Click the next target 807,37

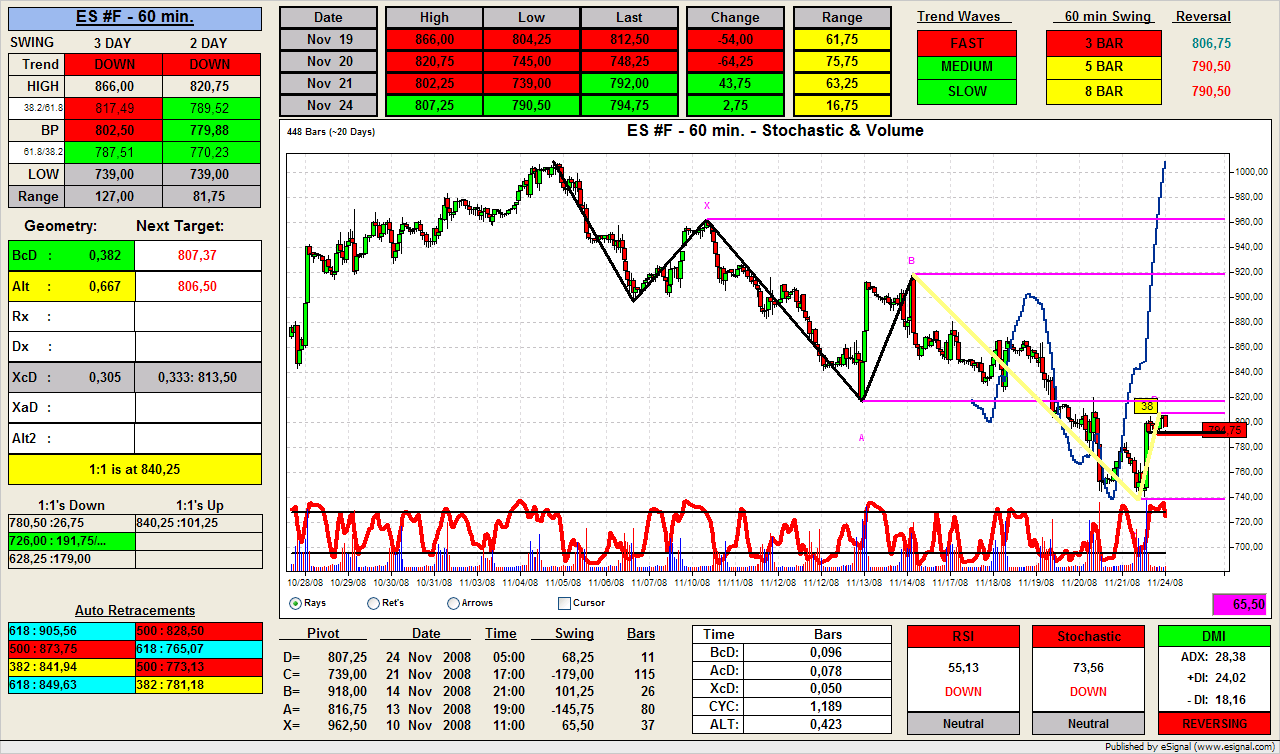tap(198, 255)
